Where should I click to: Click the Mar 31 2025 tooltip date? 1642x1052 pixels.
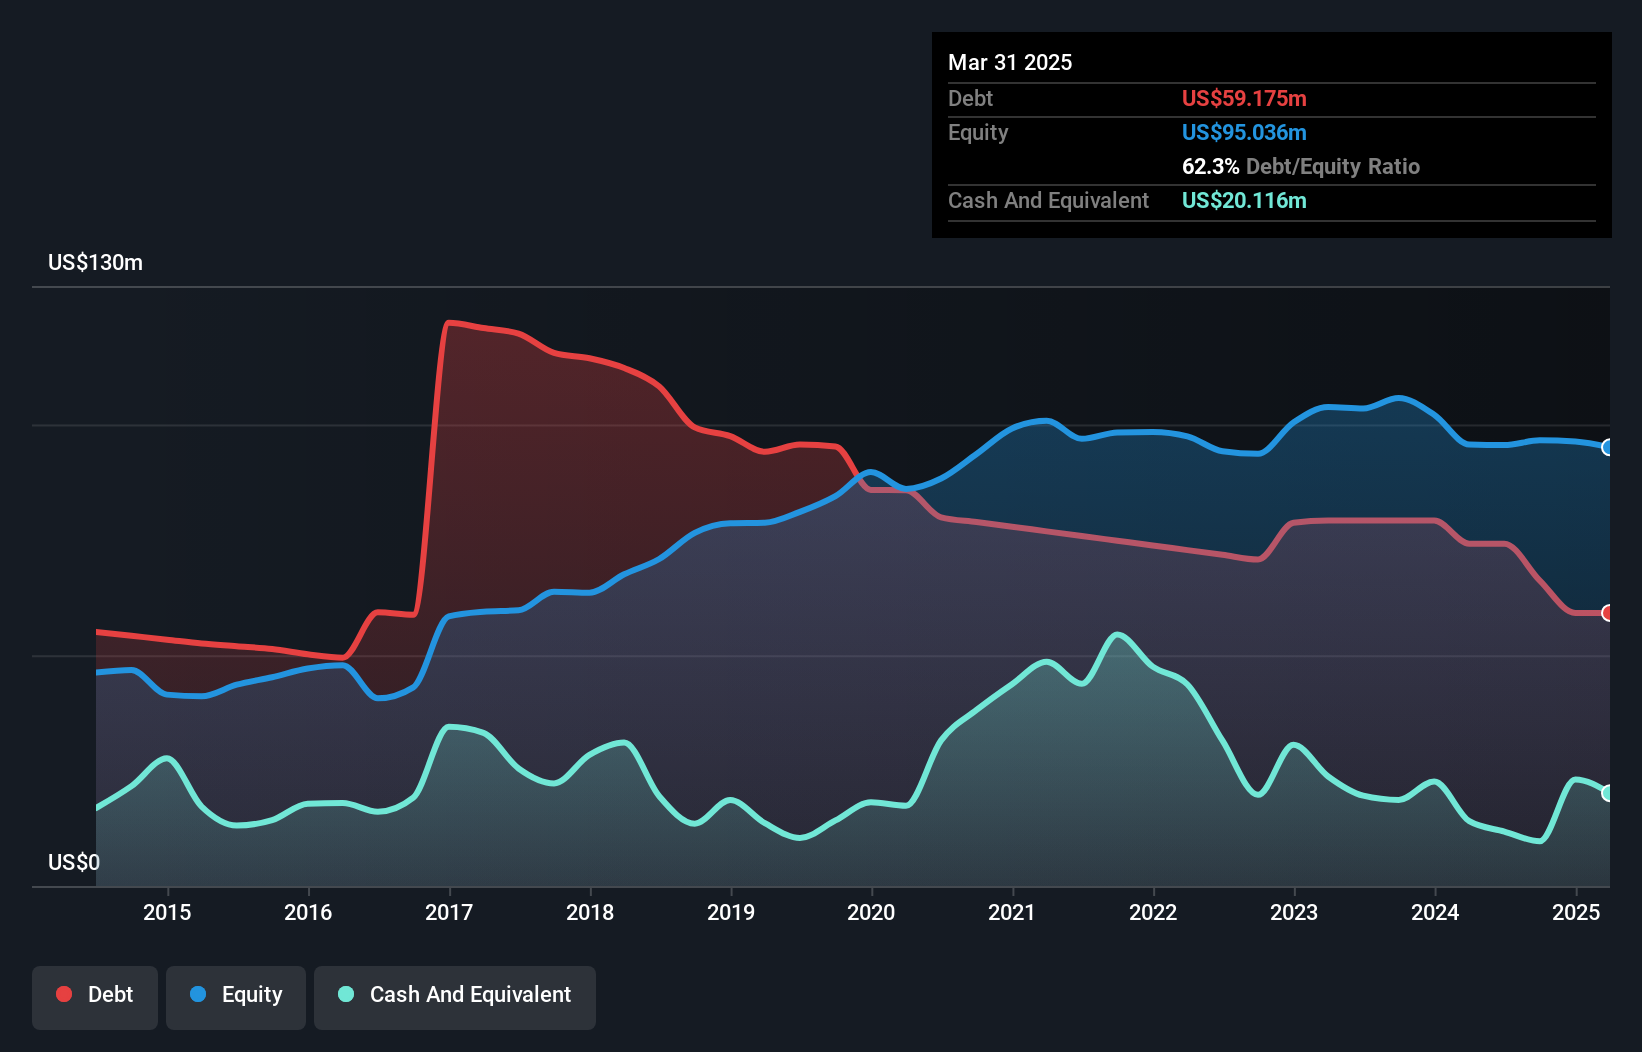[1010, 62]
